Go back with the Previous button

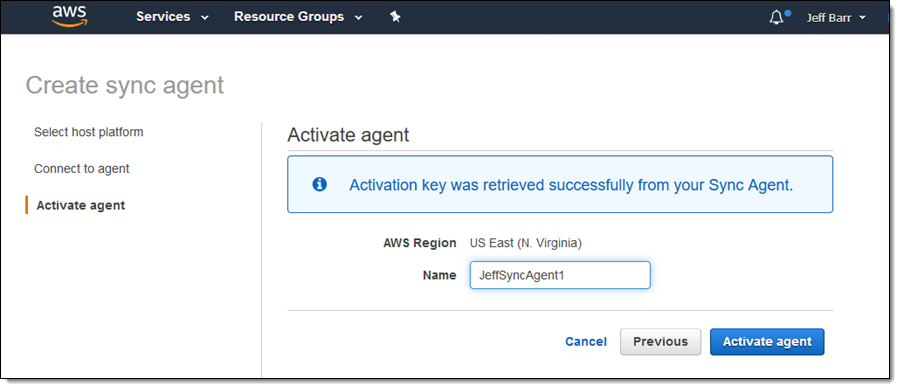[660, 341]
